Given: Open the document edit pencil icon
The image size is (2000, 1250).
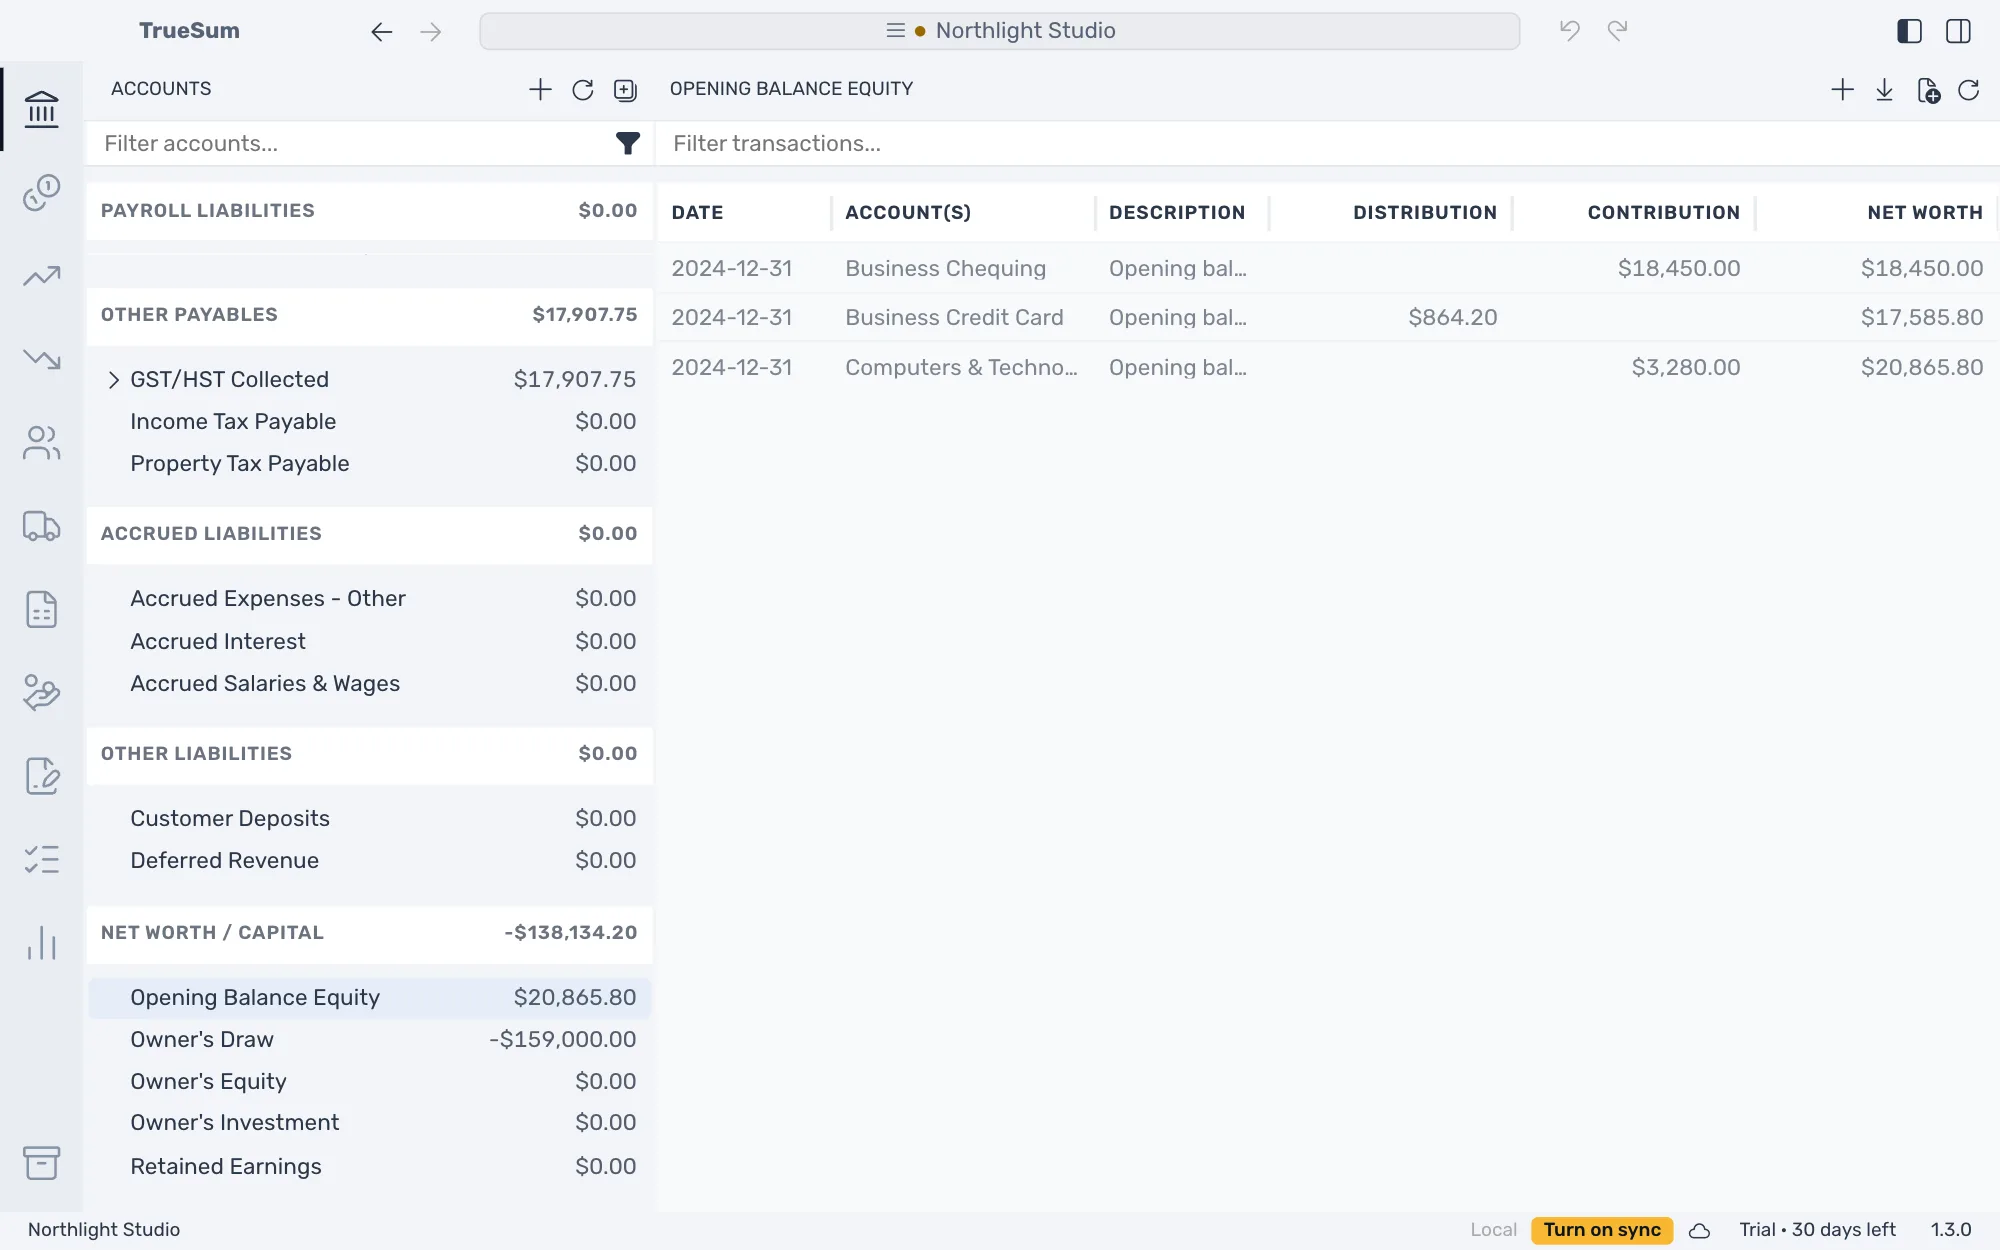Looking at the screenshot, I should pos(41,776).
